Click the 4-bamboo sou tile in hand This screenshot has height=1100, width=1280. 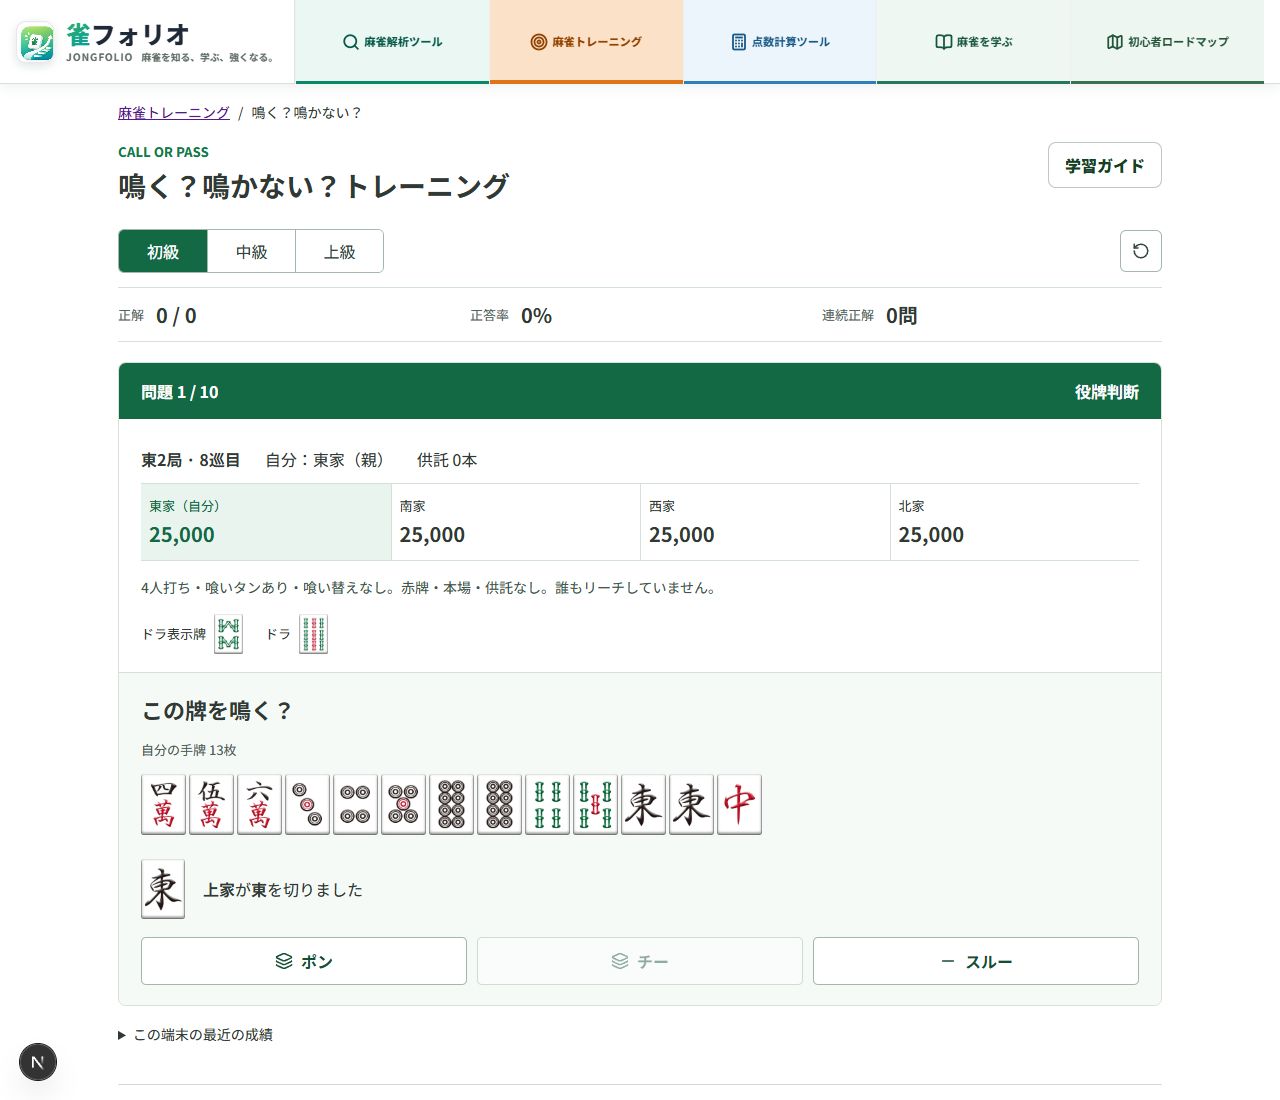pos(548,804)
